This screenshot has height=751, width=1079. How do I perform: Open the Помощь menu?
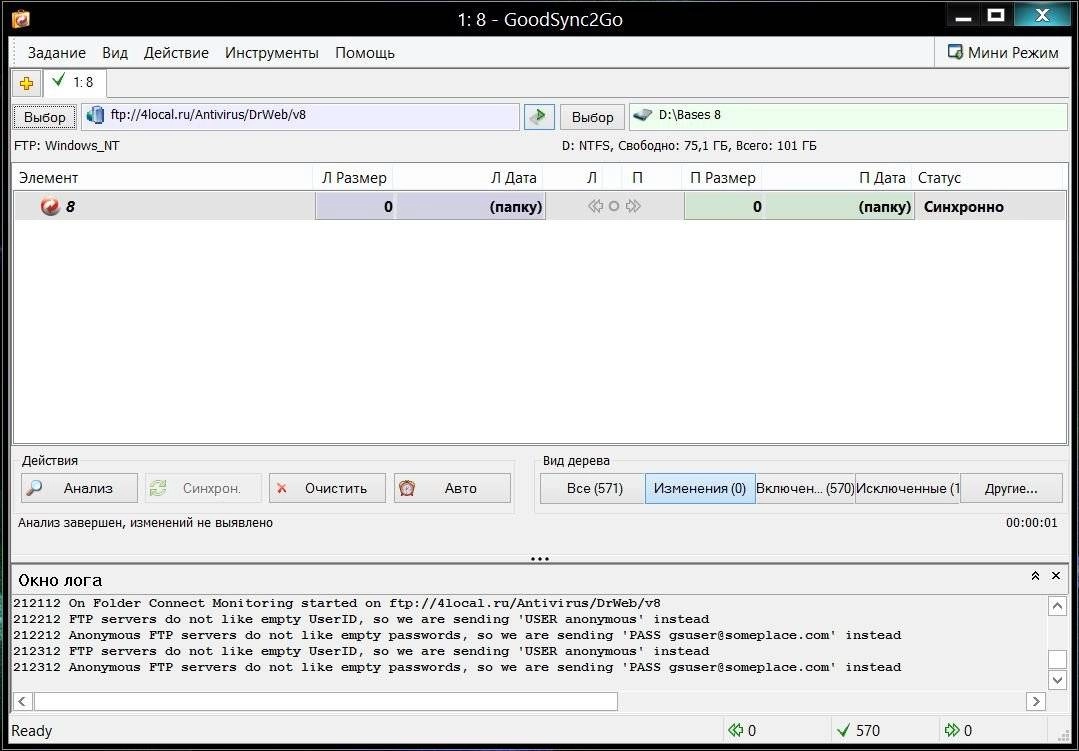[x=365, y=53]
